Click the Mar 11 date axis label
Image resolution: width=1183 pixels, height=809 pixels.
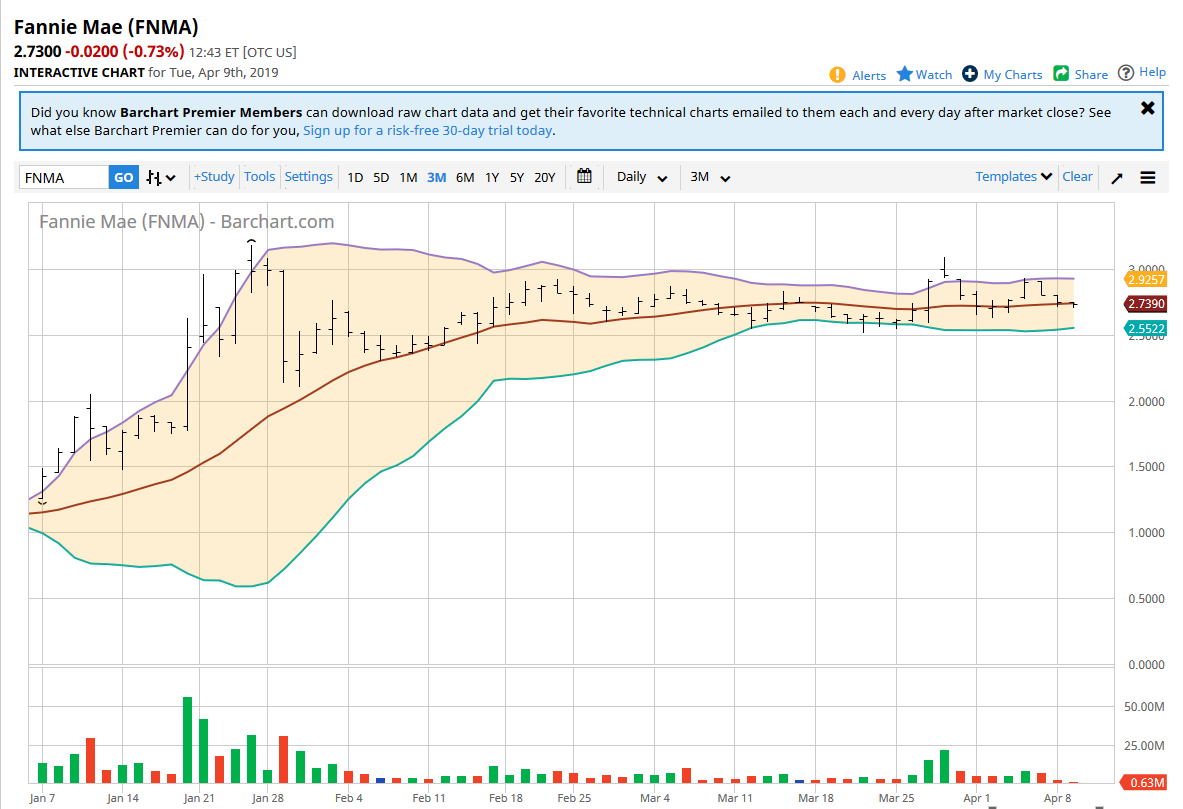(x=734, y=798)
